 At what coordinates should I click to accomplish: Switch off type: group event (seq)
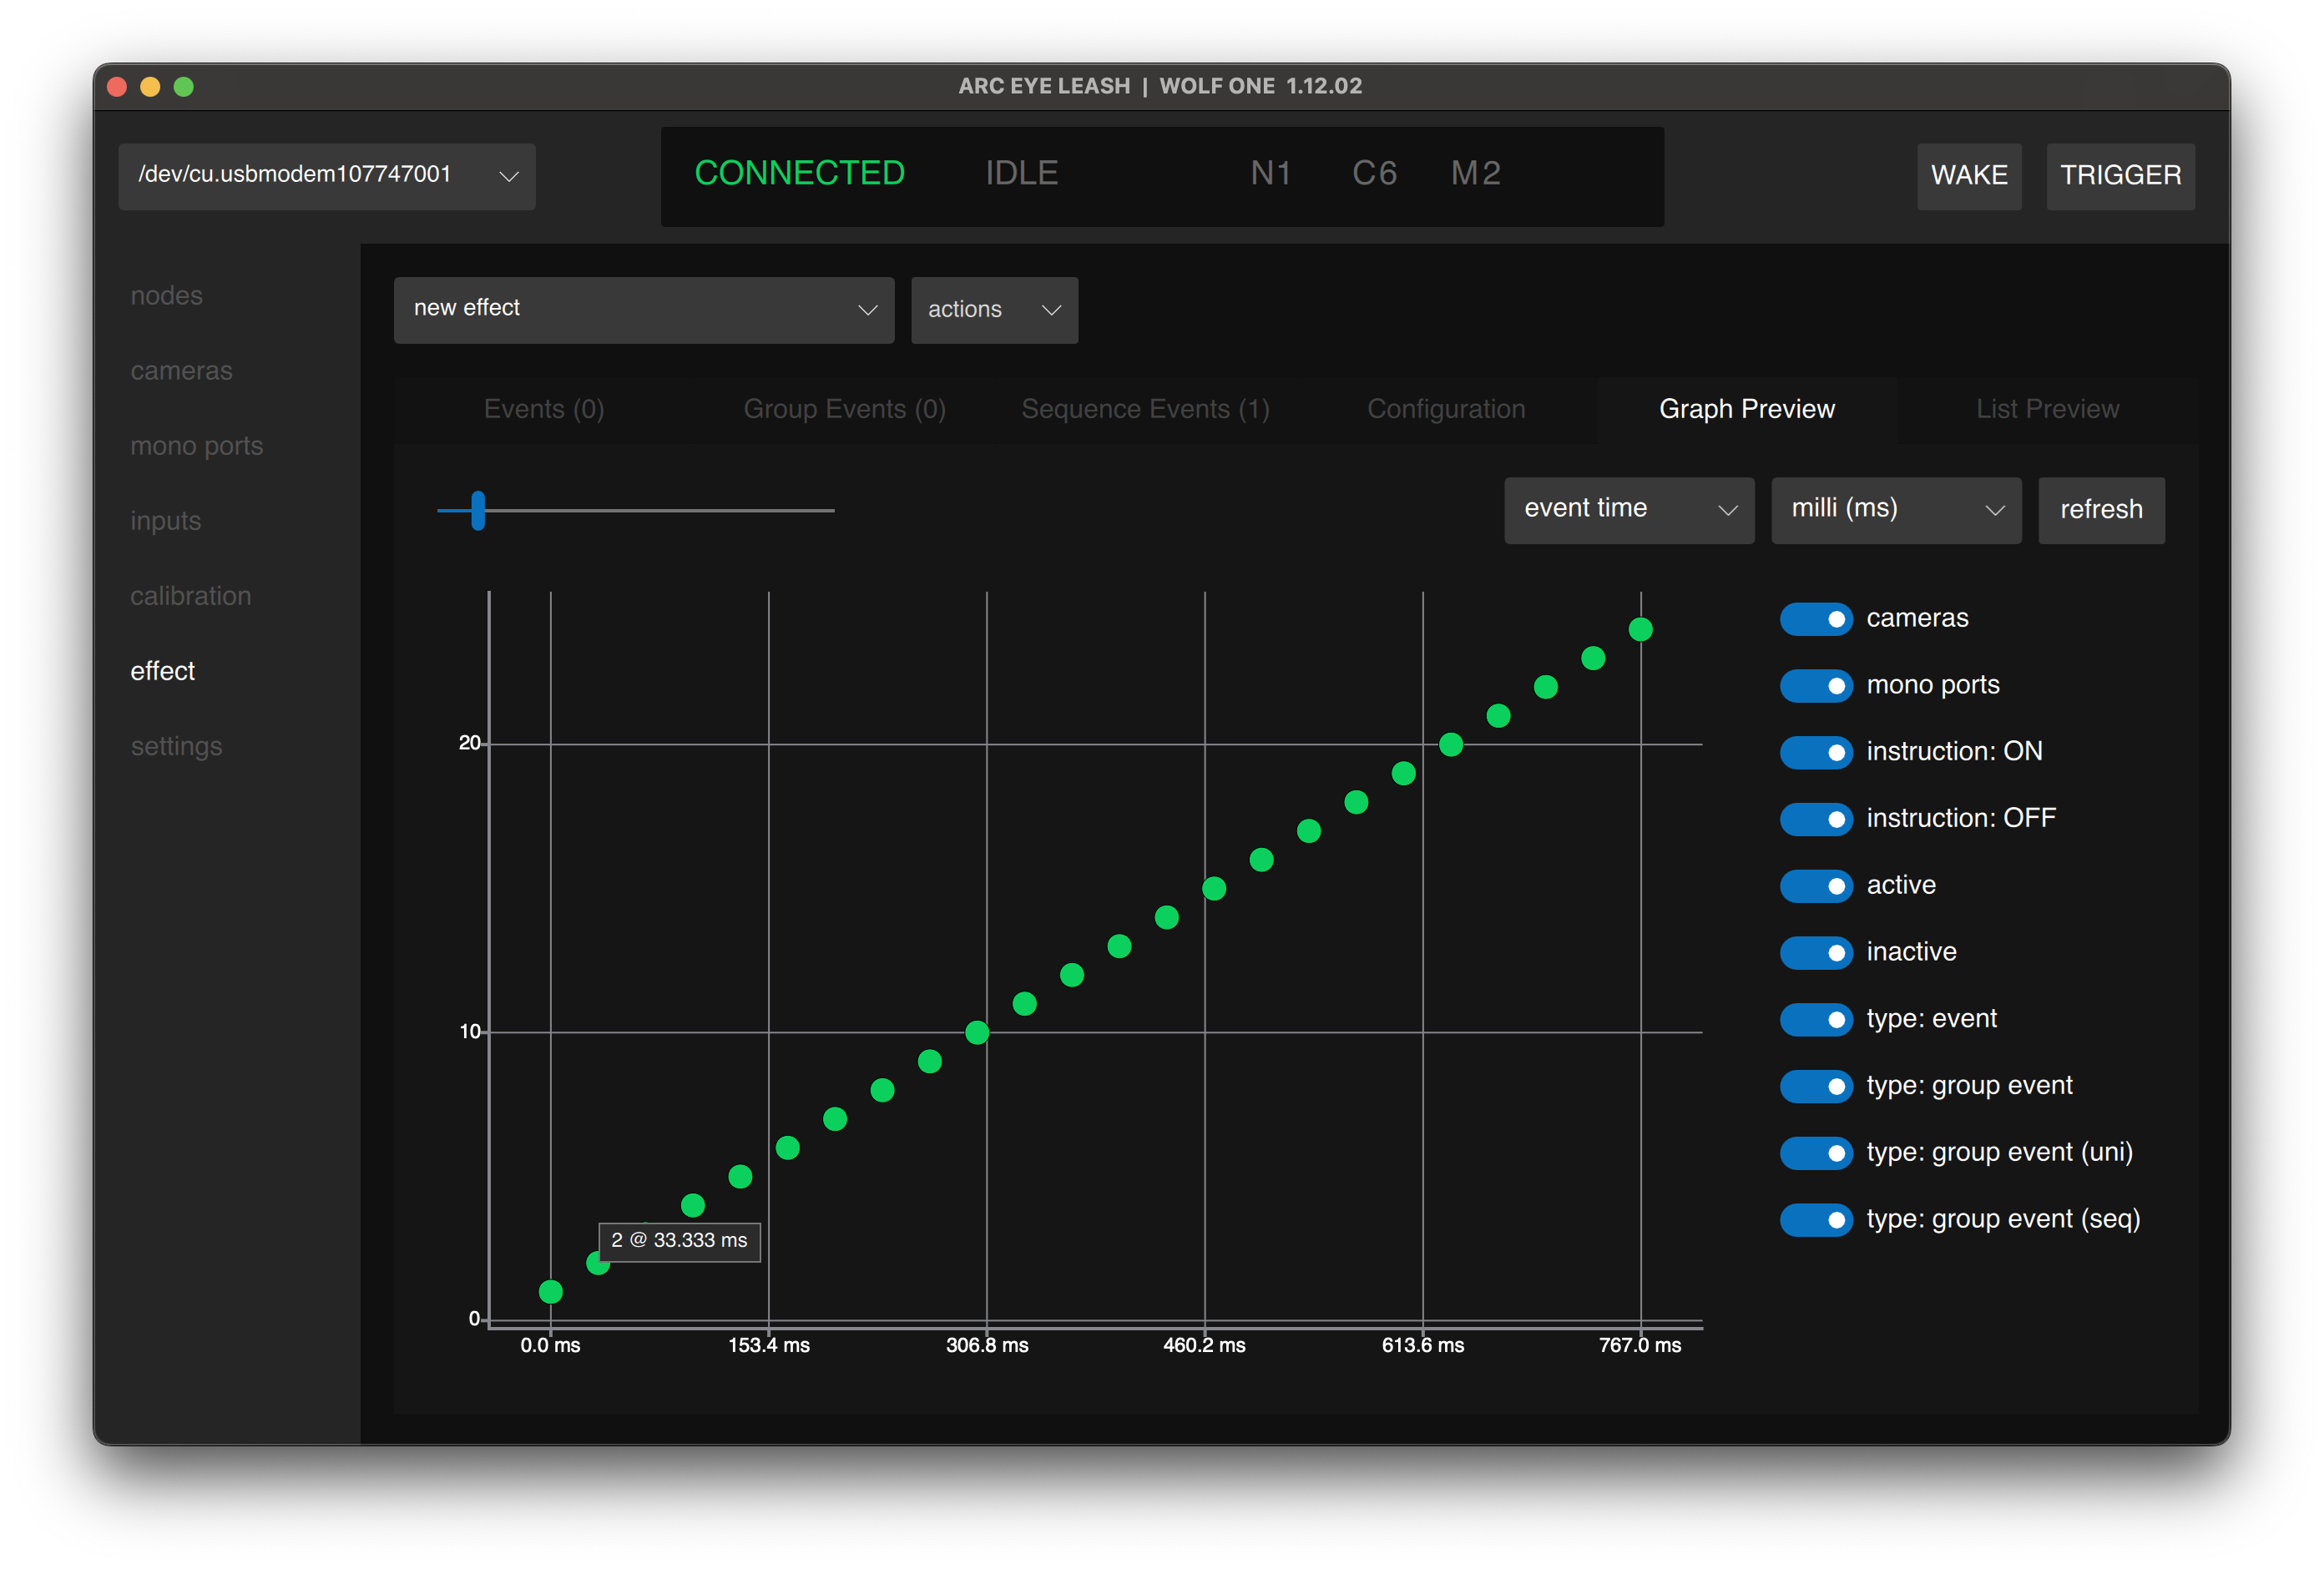(x=1815, y=1219)
